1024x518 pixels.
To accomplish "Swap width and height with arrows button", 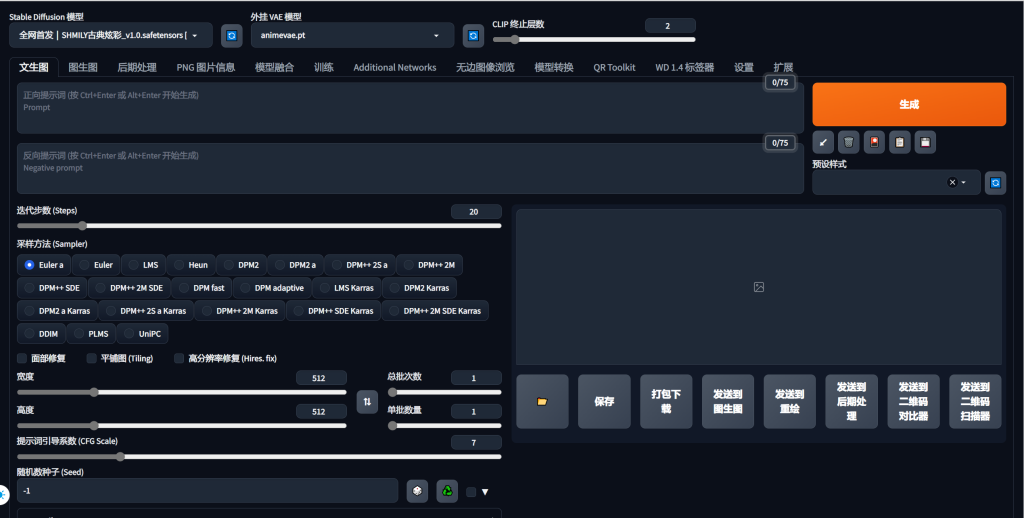I will tap(367, 402).
